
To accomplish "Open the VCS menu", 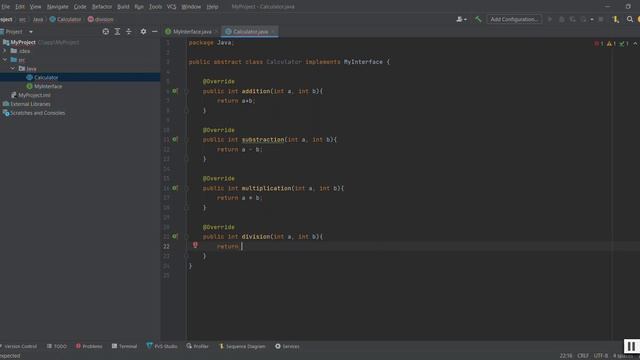I will coord(171,7).
